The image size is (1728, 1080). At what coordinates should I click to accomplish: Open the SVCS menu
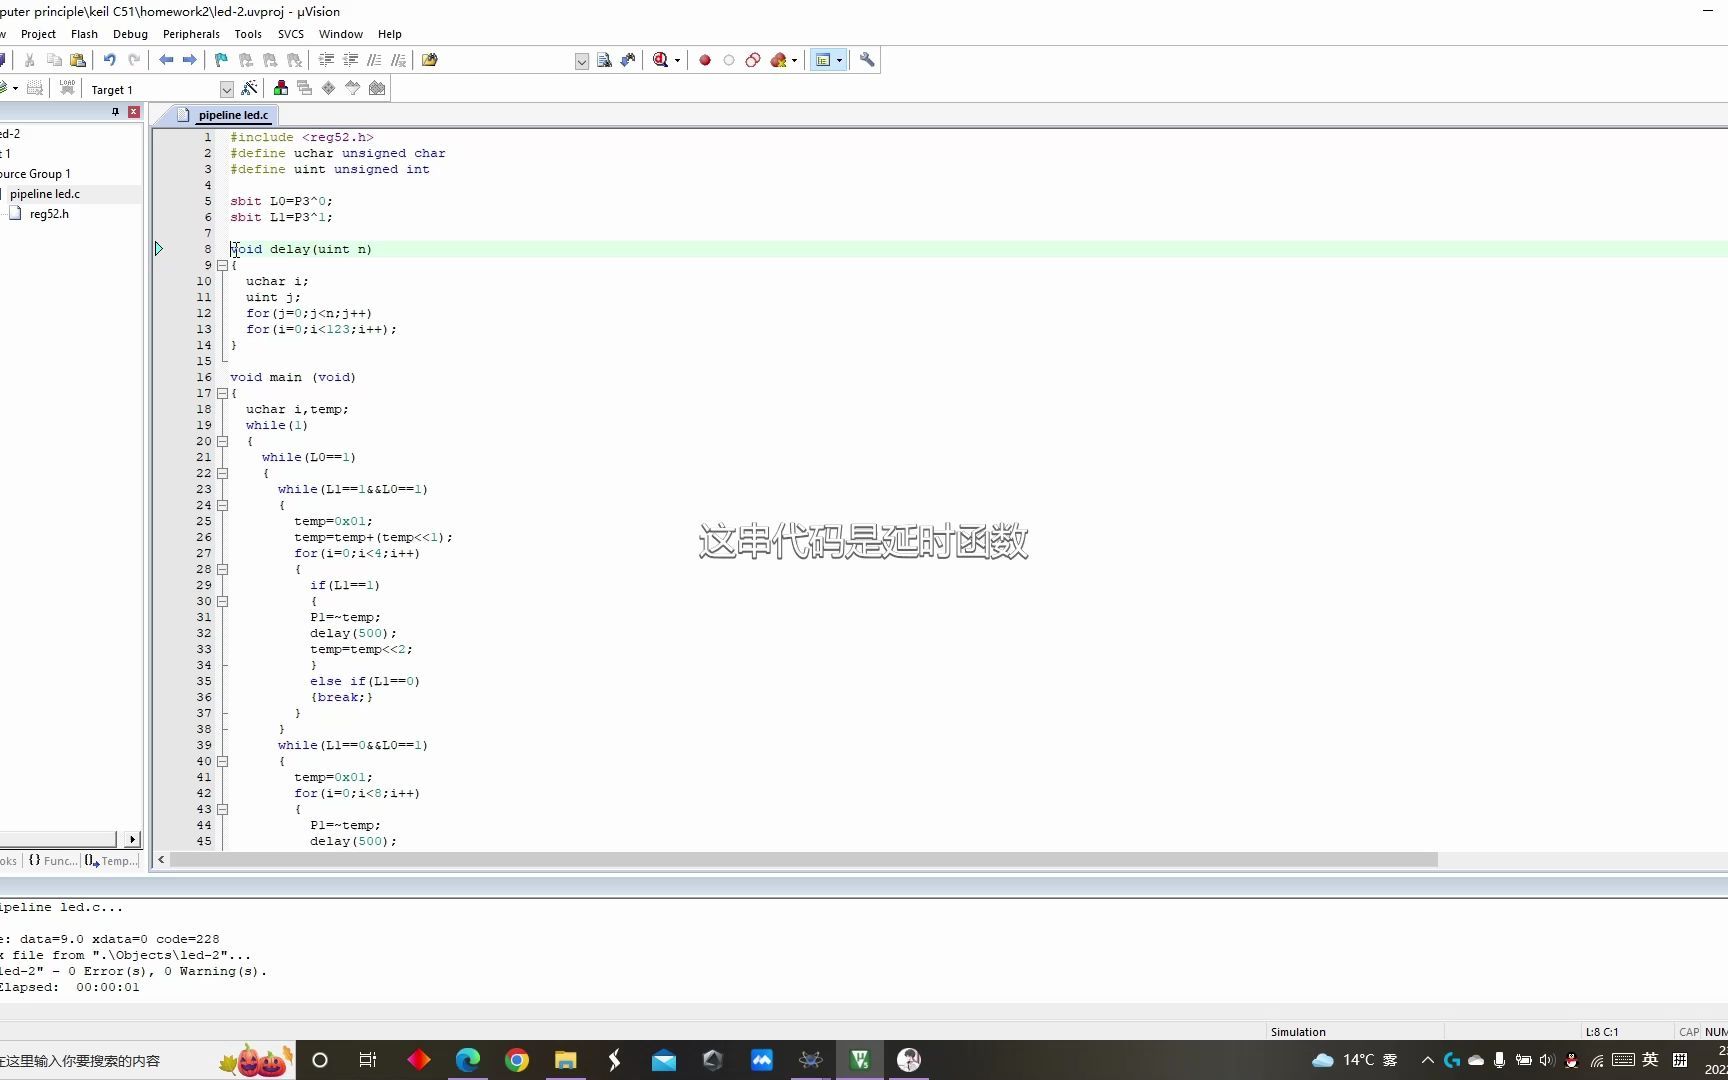click(x=291, y=34)
